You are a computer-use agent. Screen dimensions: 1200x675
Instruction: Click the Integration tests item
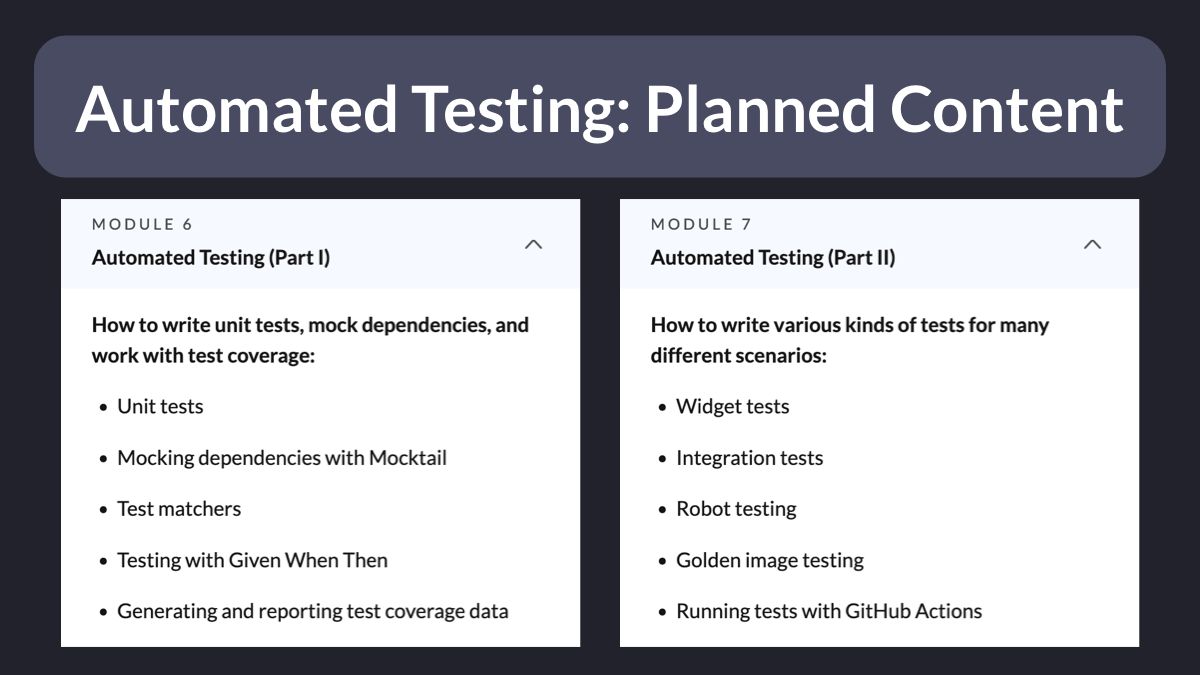click(750, 458)
